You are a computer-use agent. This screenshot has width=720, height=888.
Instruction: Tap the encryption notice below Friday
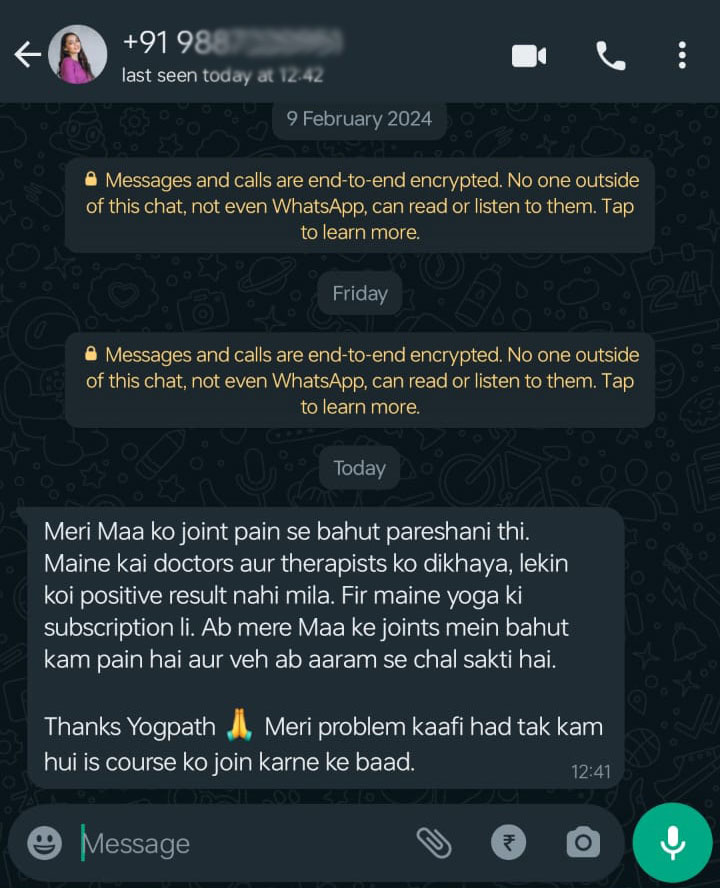click(360, 380)
